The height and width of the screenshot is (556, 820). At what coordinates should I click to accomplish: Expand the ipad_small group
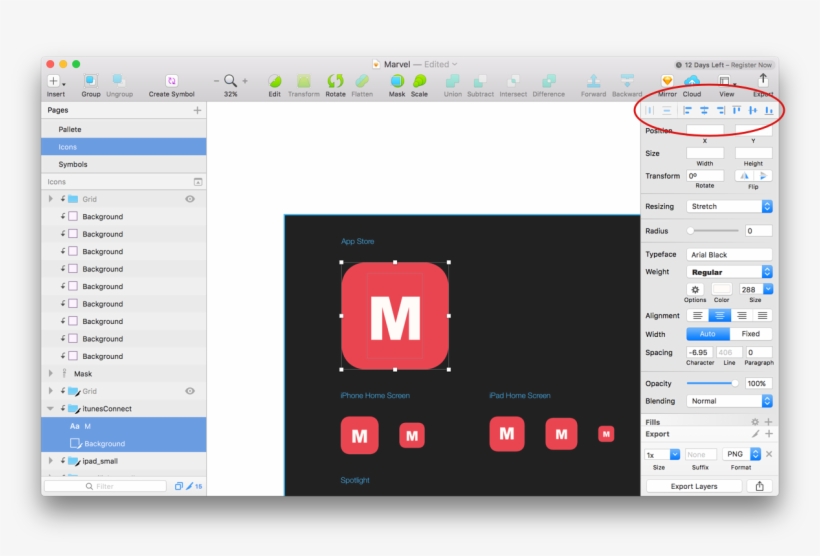51,461
